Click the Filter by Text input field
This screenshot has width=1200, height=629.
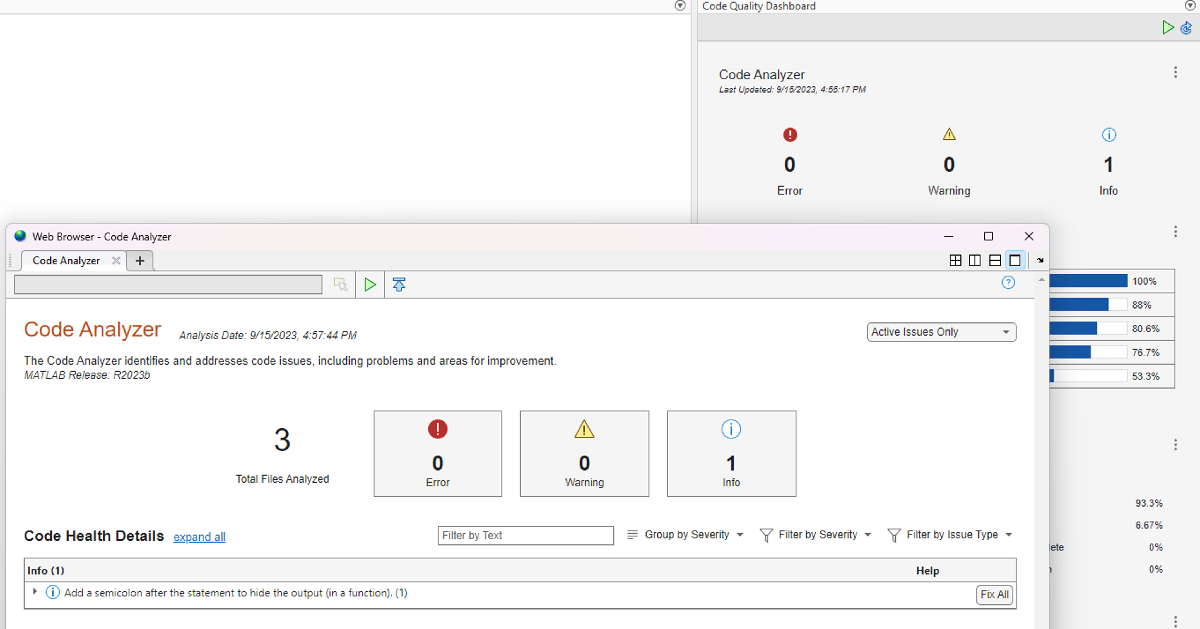pos(526,535)
